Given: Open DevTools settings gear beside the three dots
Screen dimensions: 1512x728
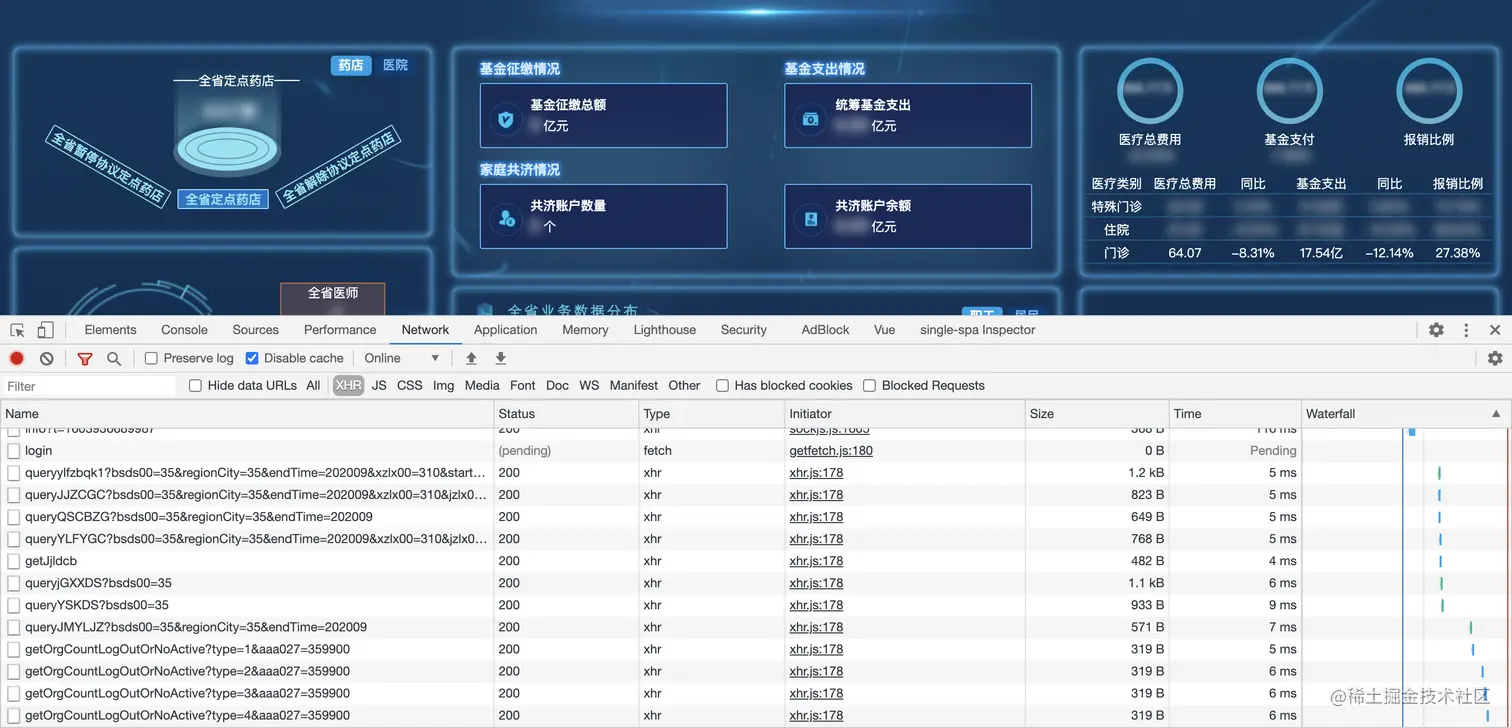Looking at the screenshot, I should point(1436,330).
